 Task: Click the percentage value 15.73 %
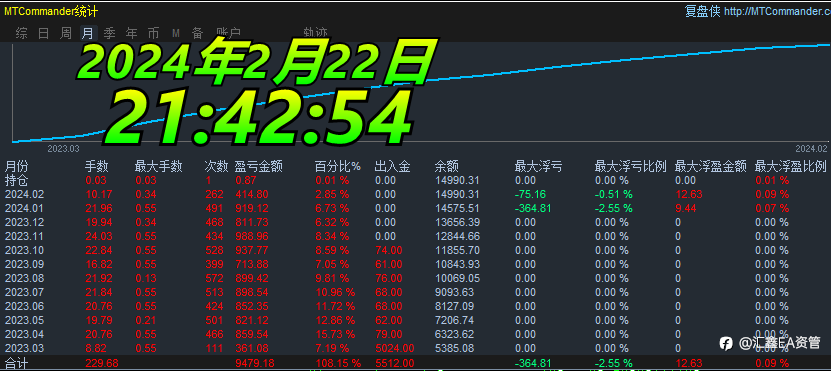(x=335, y=334)
